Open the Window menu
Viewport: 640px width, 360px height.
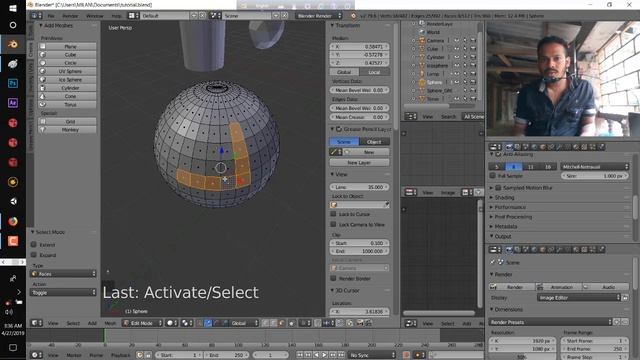pos(94,16)
